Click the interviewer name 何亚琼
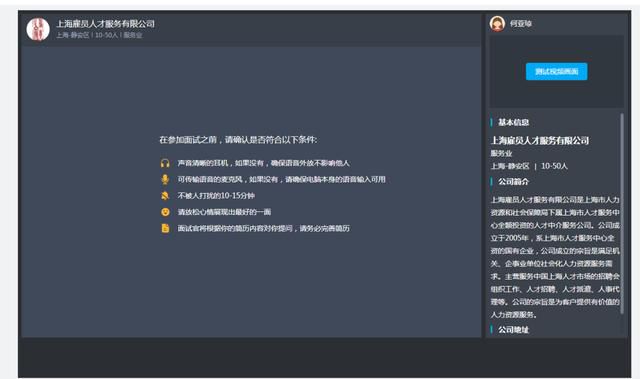Screen dimensions: 640x379 click(520, 24)
